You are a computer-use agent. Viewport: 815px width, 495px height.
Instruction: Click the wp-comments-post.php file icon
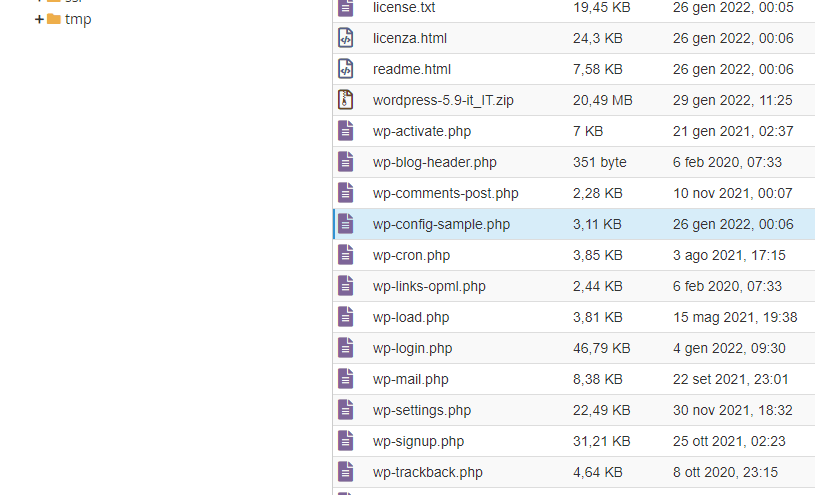(x=346, y=193)
